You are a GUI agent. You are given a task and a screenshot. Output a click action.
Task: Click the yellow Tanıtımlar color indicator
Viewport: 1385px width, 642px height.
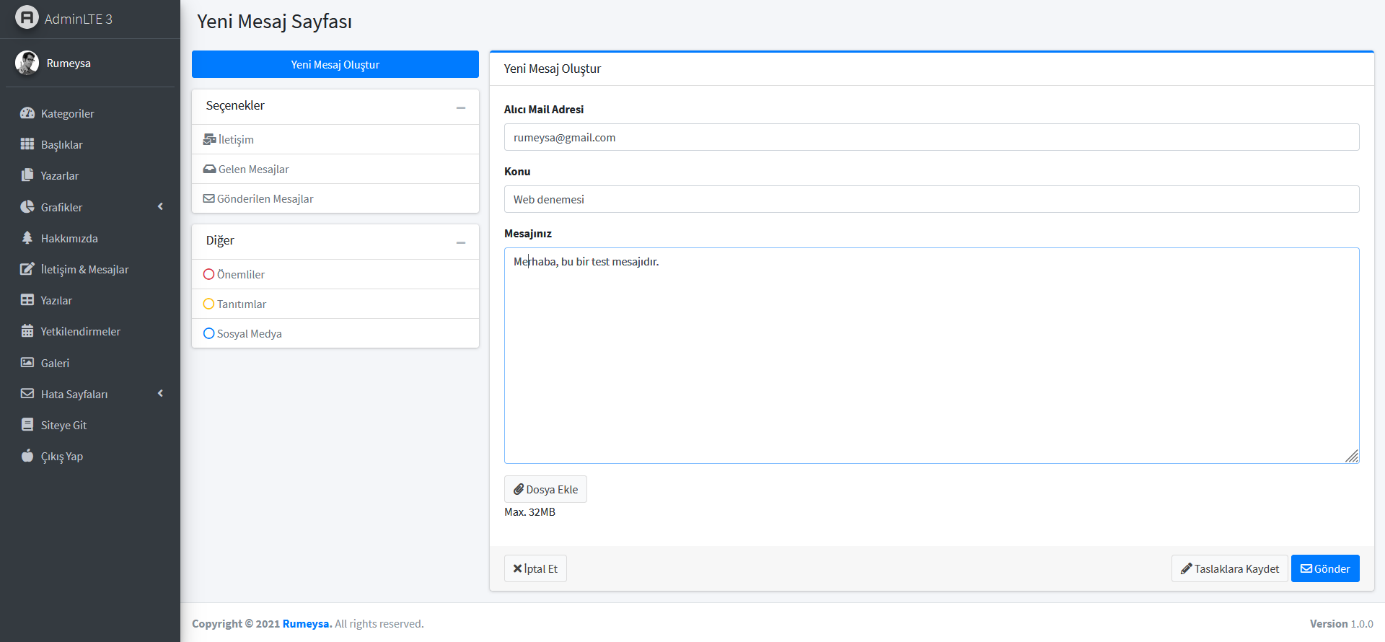208,303
